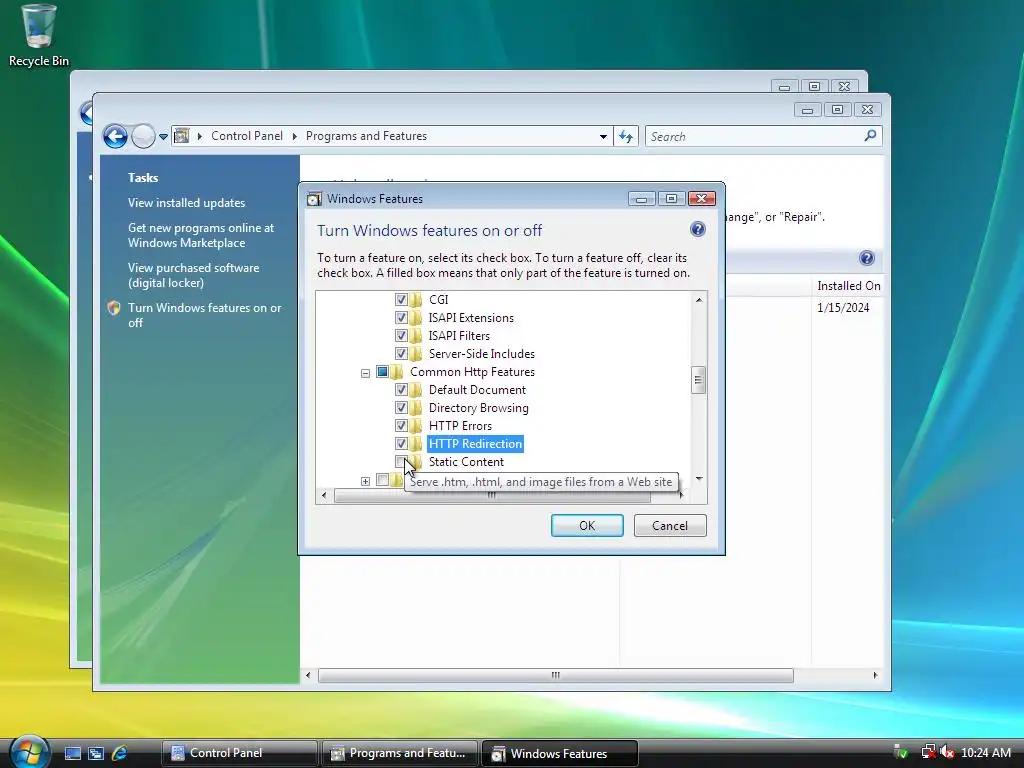Select the CGI folder icon
The height and width of the screenshot is (768, 1024).
point(417,300)
